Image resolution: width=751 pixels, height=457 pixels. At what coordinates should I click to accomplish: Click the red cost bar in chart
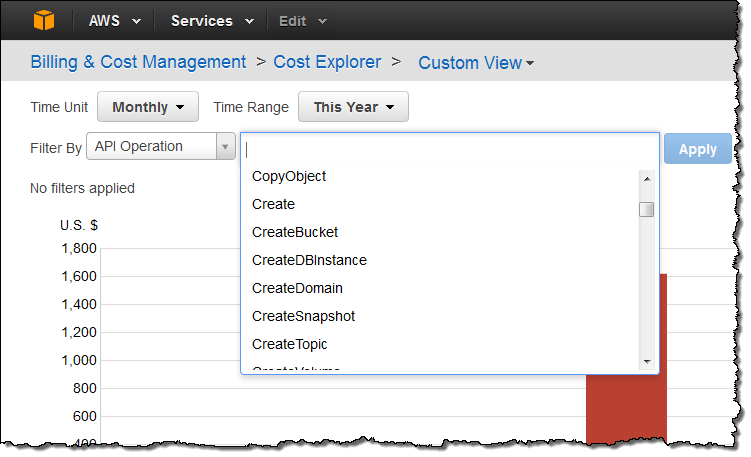pyautogui.click(x=626, y=408)
